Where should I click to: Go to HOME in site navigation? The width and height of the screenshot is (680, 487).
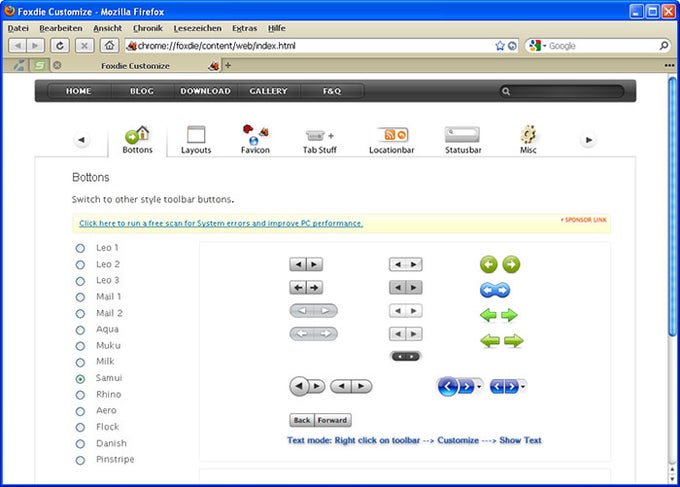(78, 91)
